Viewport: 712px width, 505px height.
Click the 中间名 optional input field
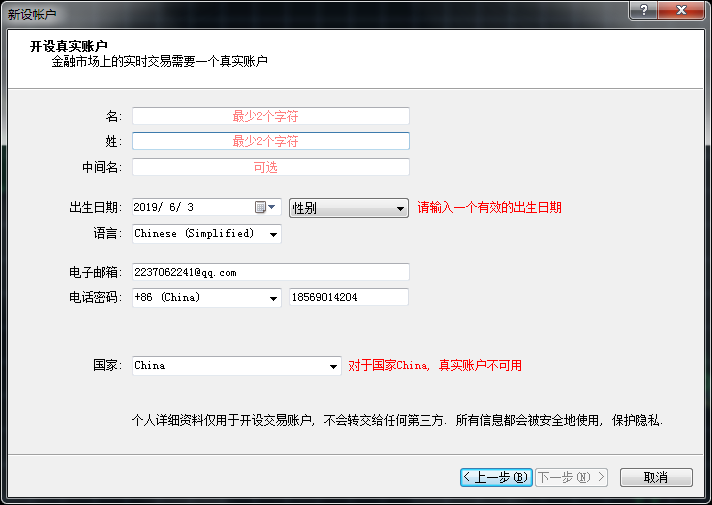click(271, 167)
